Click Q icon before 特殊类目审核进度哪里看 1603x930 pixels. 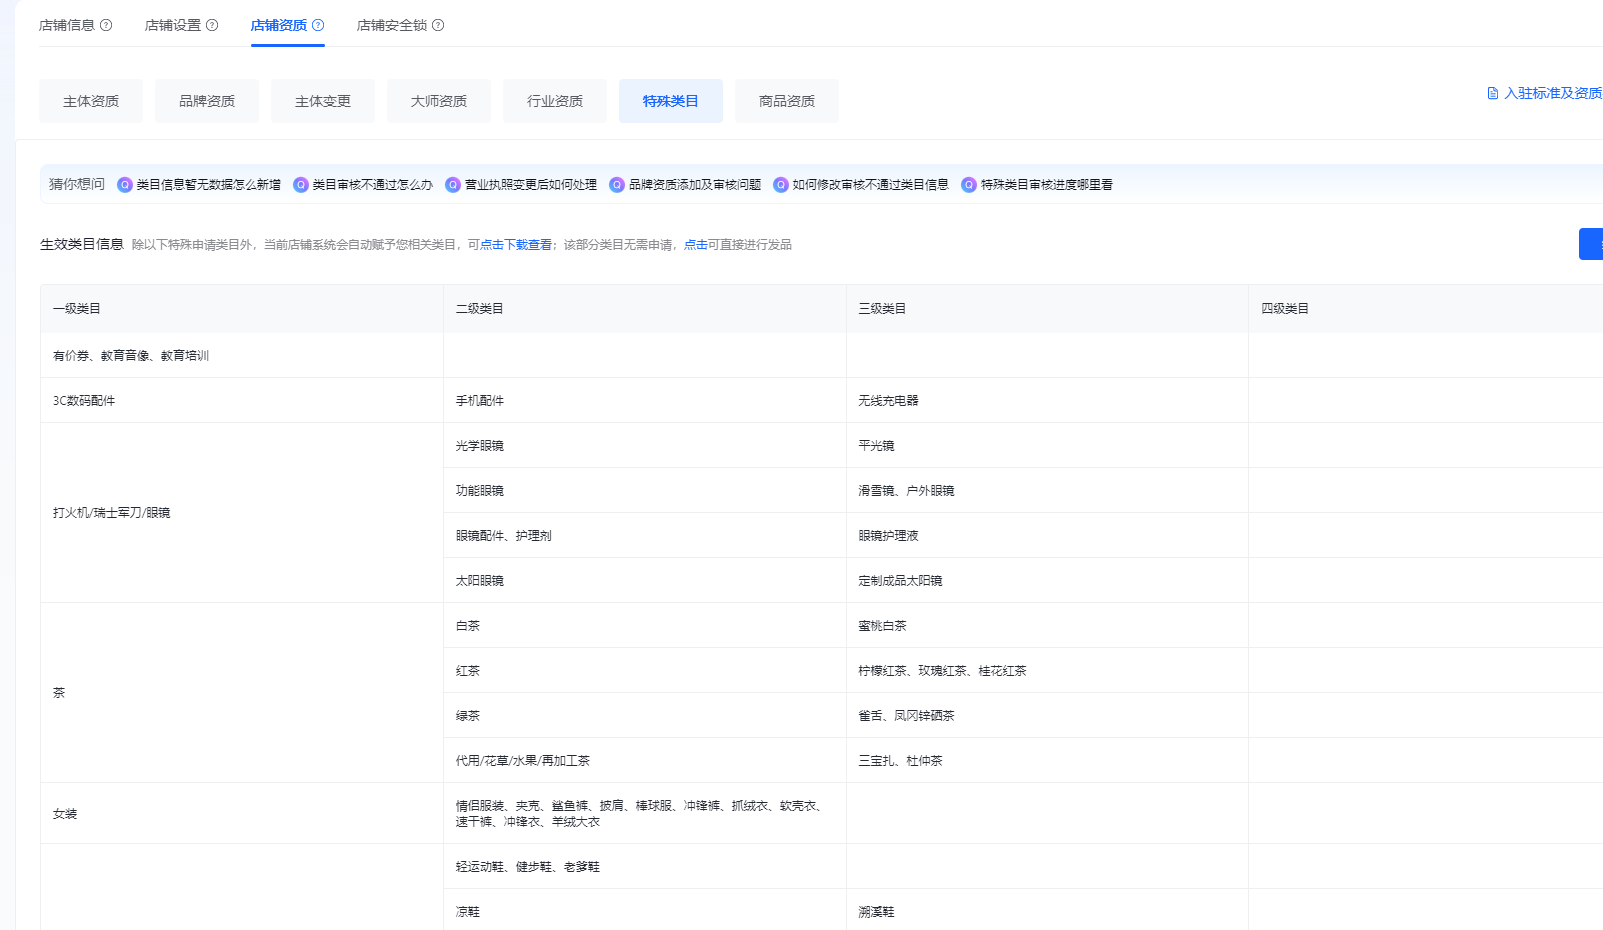(969, 185)
